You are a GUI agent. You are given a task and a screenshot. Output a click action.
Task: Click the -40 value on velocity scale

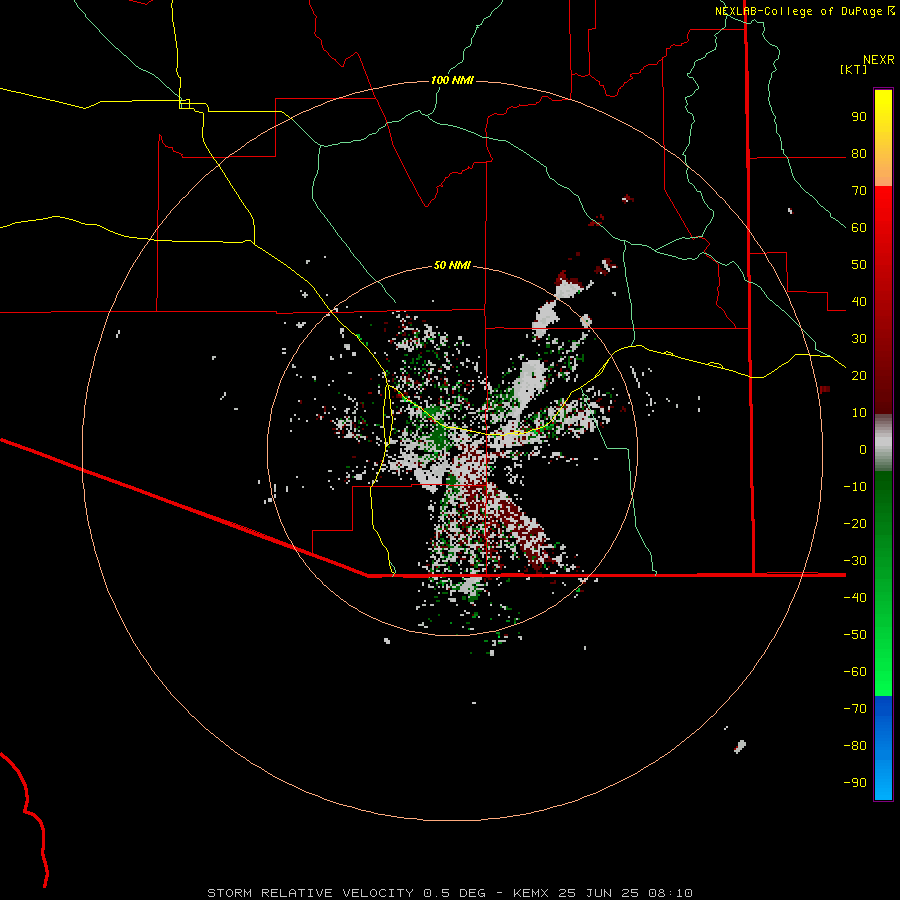point(855,598)
